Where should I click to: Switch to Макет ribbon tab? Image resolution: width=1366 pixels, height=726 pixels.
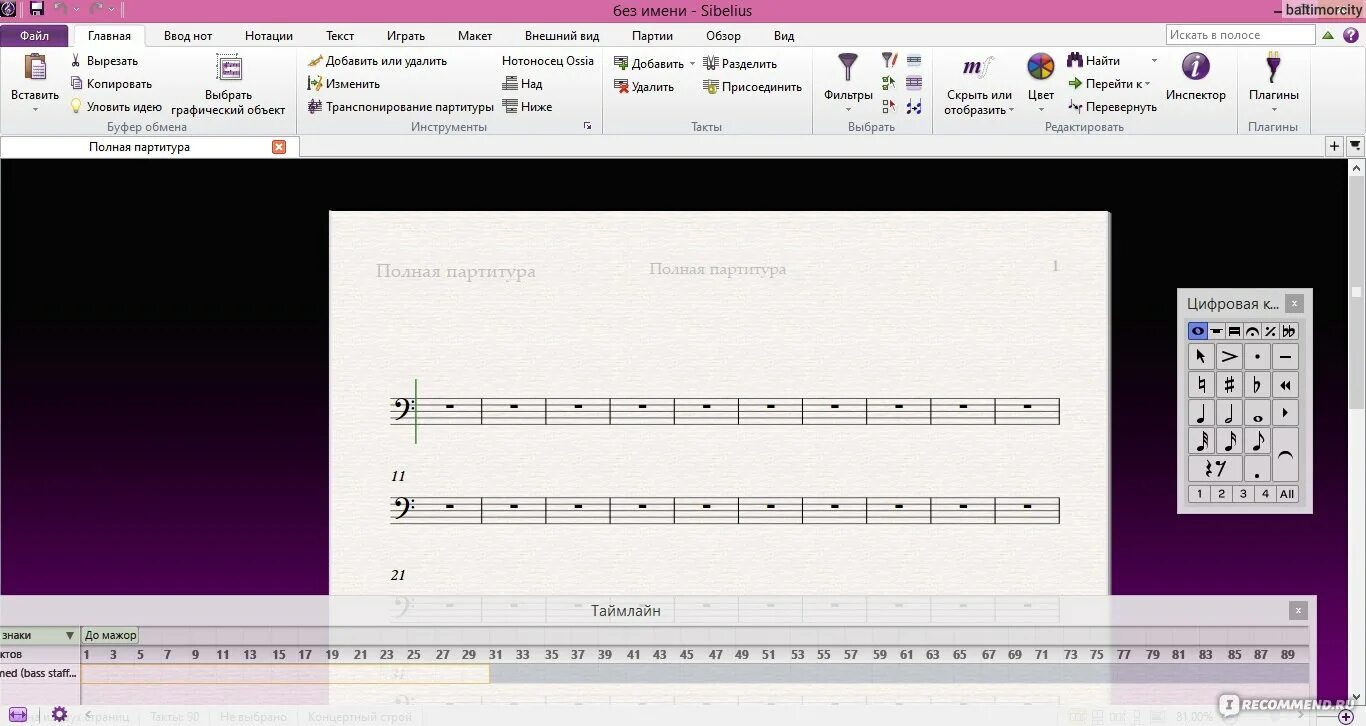pos(475,36)
